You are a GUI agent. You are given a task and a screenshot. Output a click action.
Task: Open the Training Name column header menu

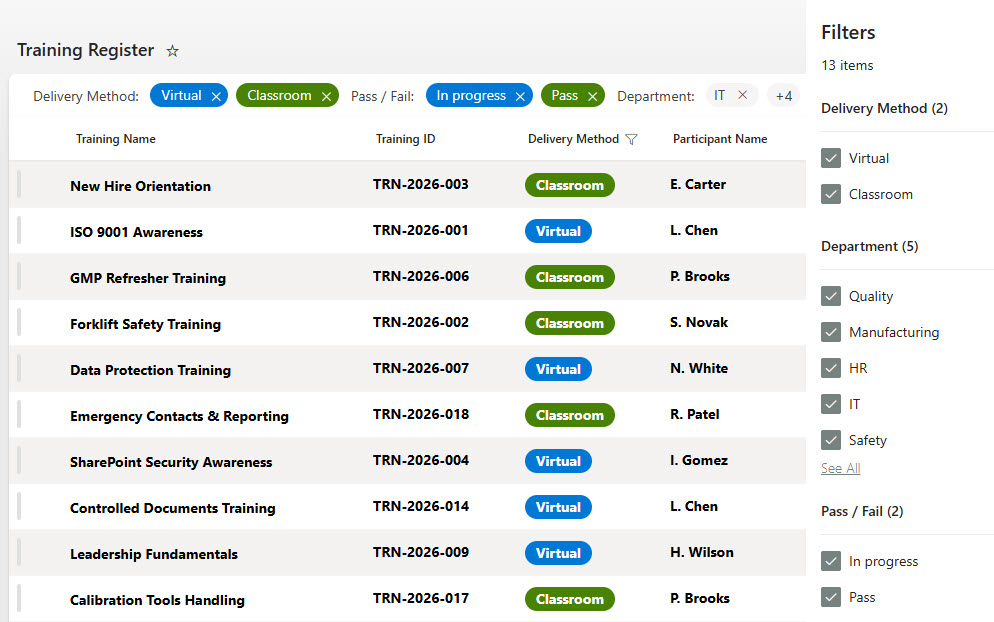116,139
